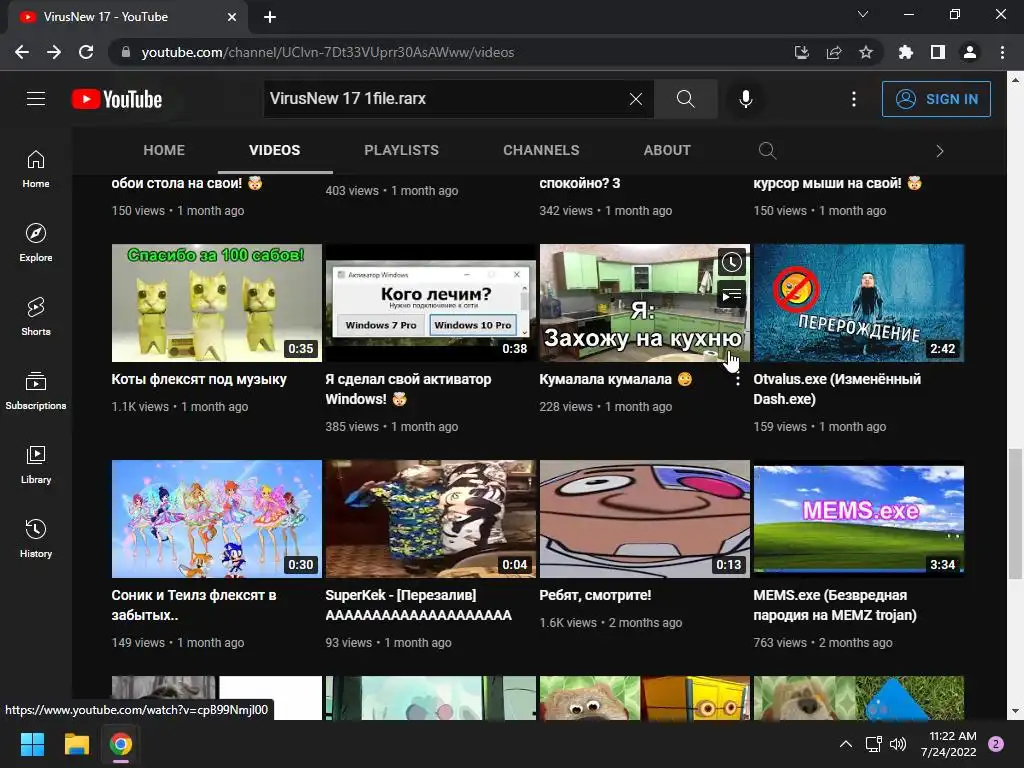Open Shorts in the sidebar

pyautogui.click(x=36, y=317)
